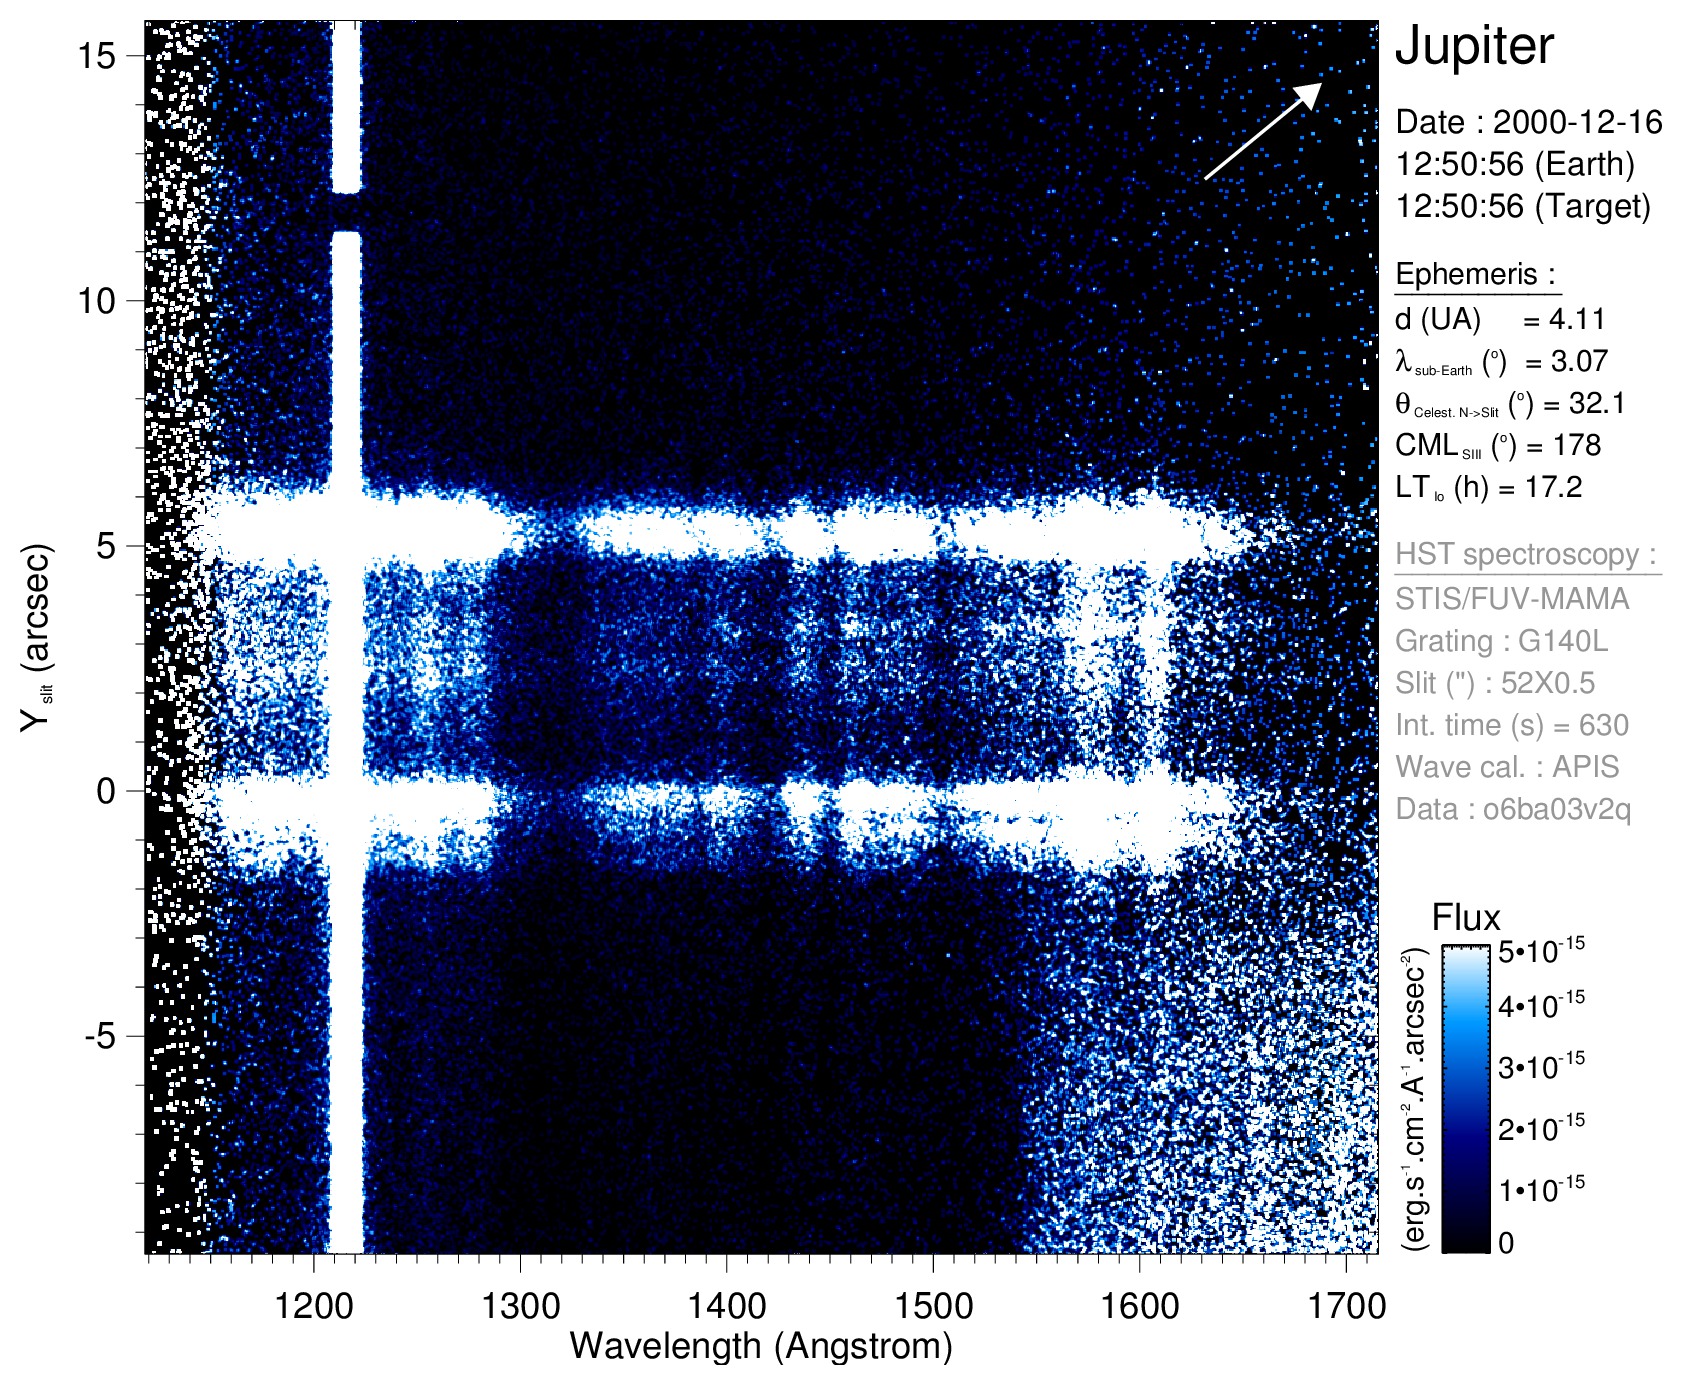The image size is (1683, 1385).
Task: Click the y-axis tick label 0
Action: (x=106, y=791)
